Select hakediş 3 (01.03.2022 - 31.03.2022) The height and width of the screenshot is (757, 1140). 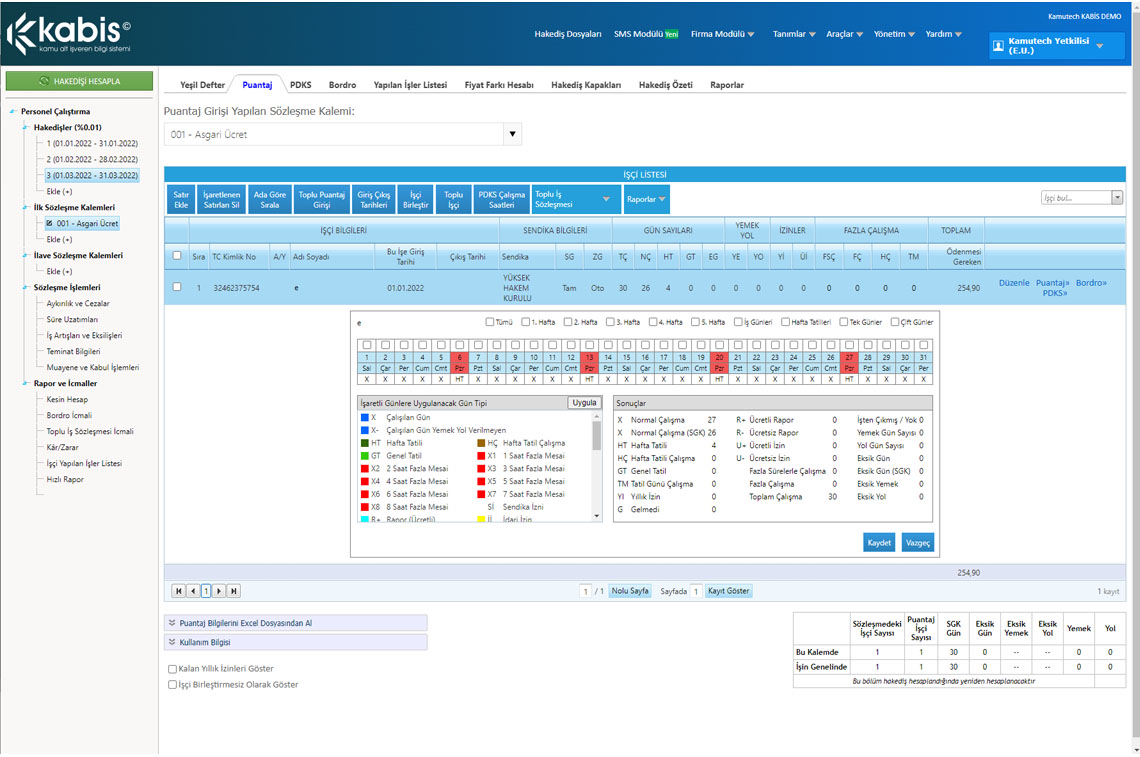point(92,175)
